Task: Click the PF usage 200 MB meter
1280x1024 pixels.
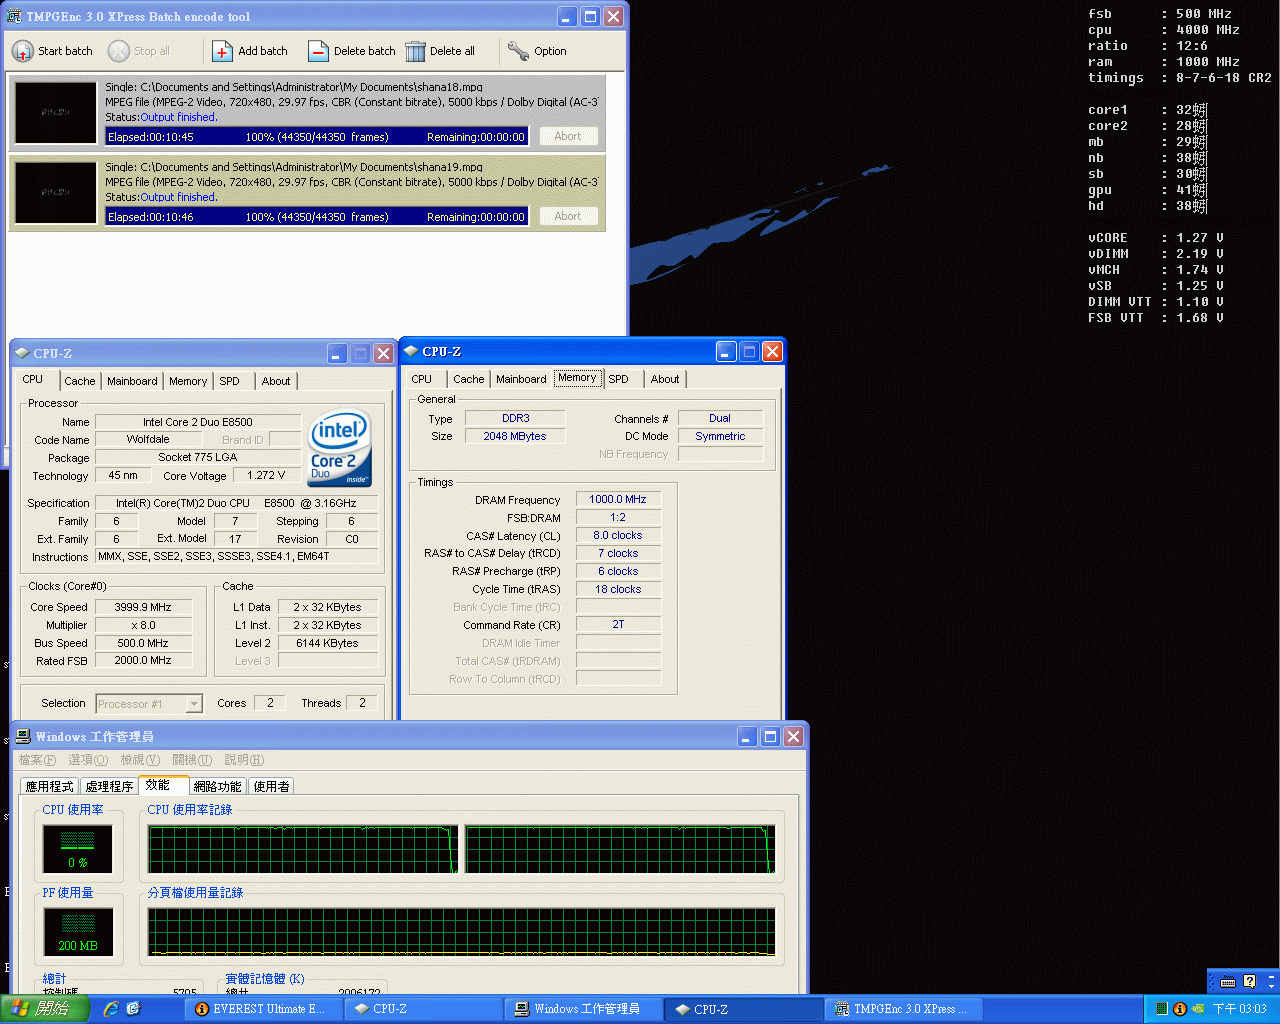Action: [78, 932]
